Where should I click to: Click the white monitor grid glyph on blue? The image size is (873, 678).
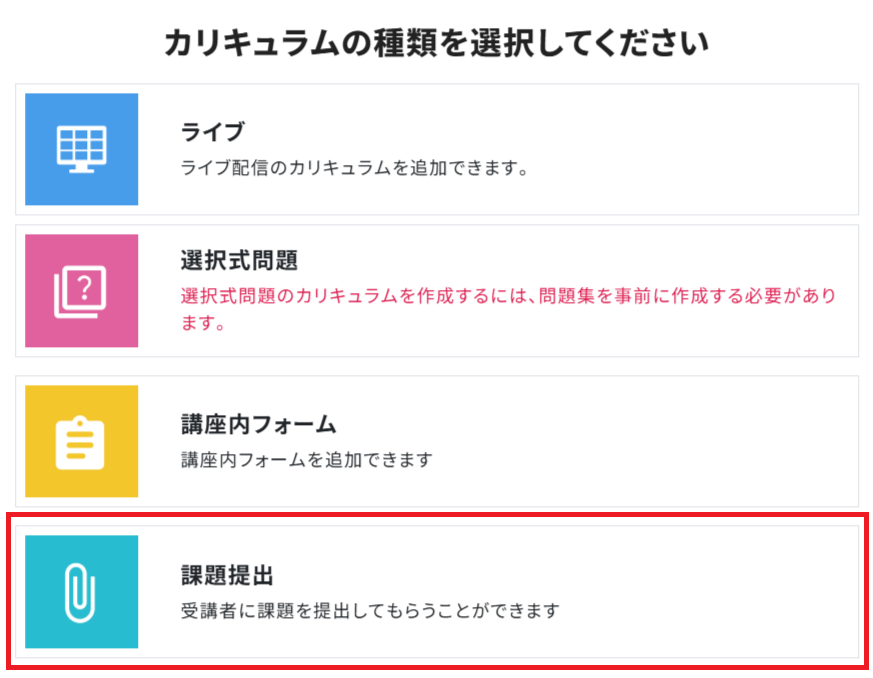coord(81,149)
